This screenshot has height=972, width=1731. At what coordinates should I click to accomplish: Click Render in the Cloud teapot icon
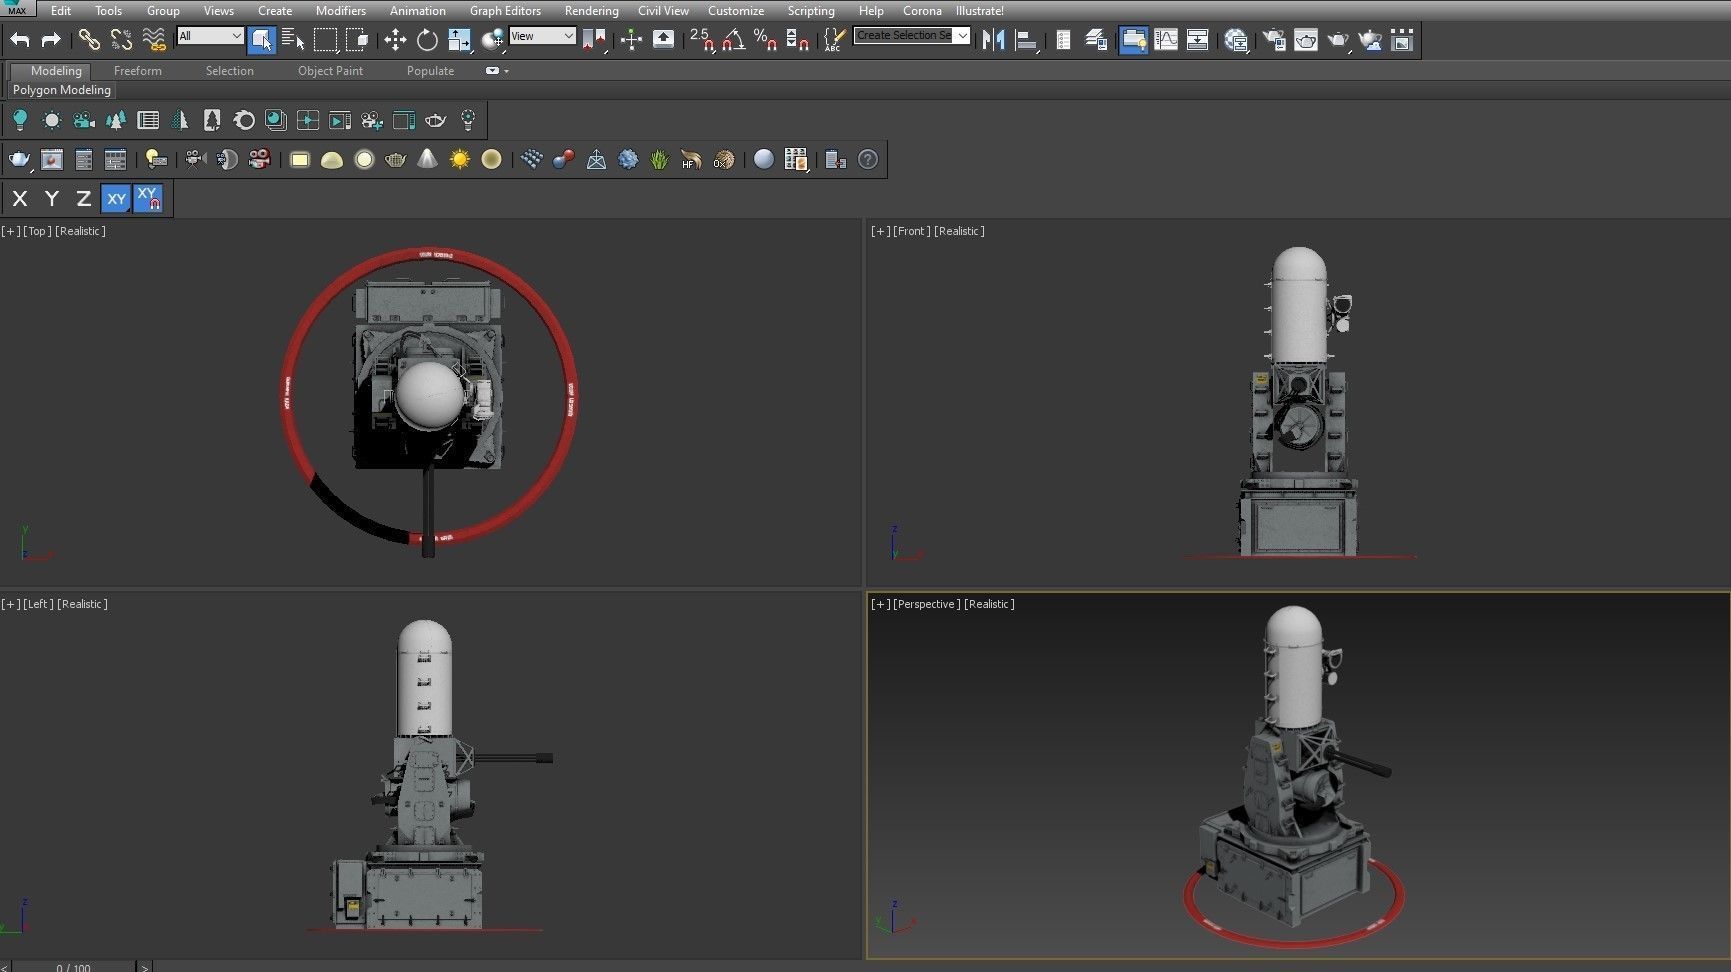(1370, 40)
